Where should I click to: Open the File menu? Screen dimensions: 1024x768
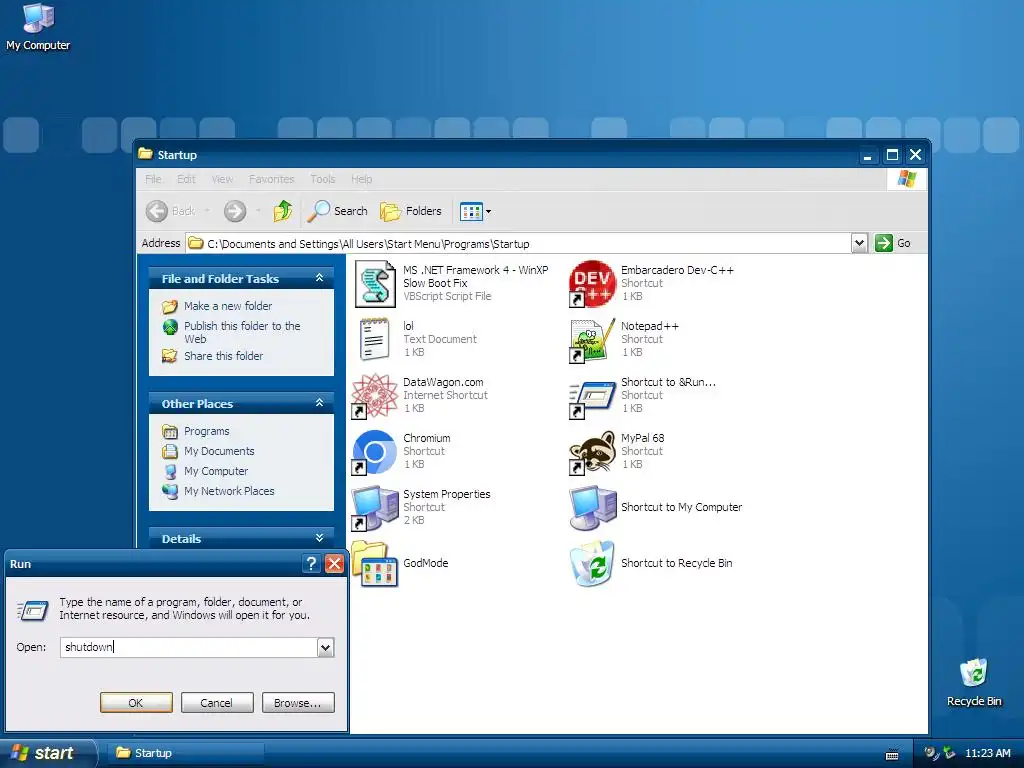(x=153, y=179)
